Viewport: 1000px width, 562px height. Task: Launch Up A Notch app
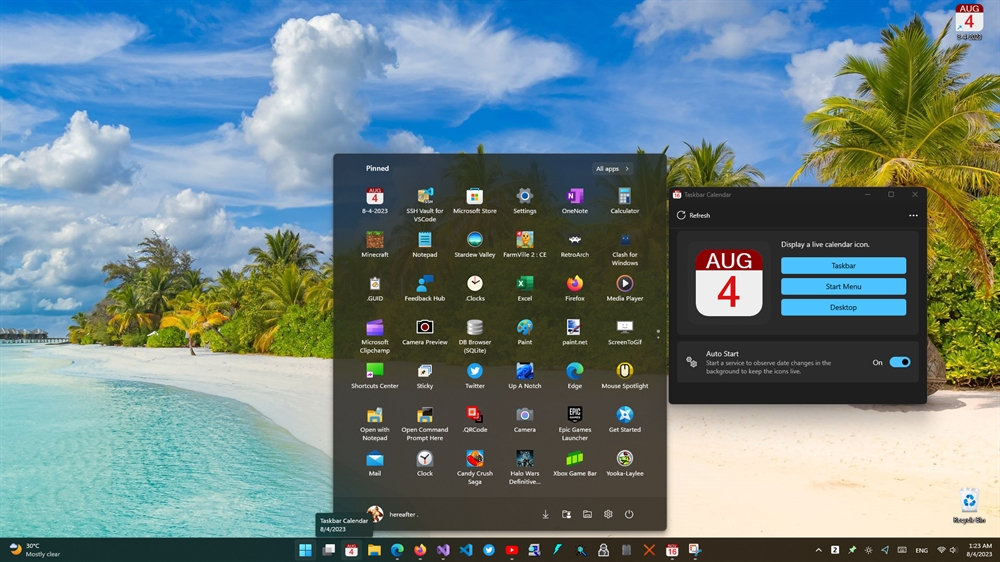[525, 376]
